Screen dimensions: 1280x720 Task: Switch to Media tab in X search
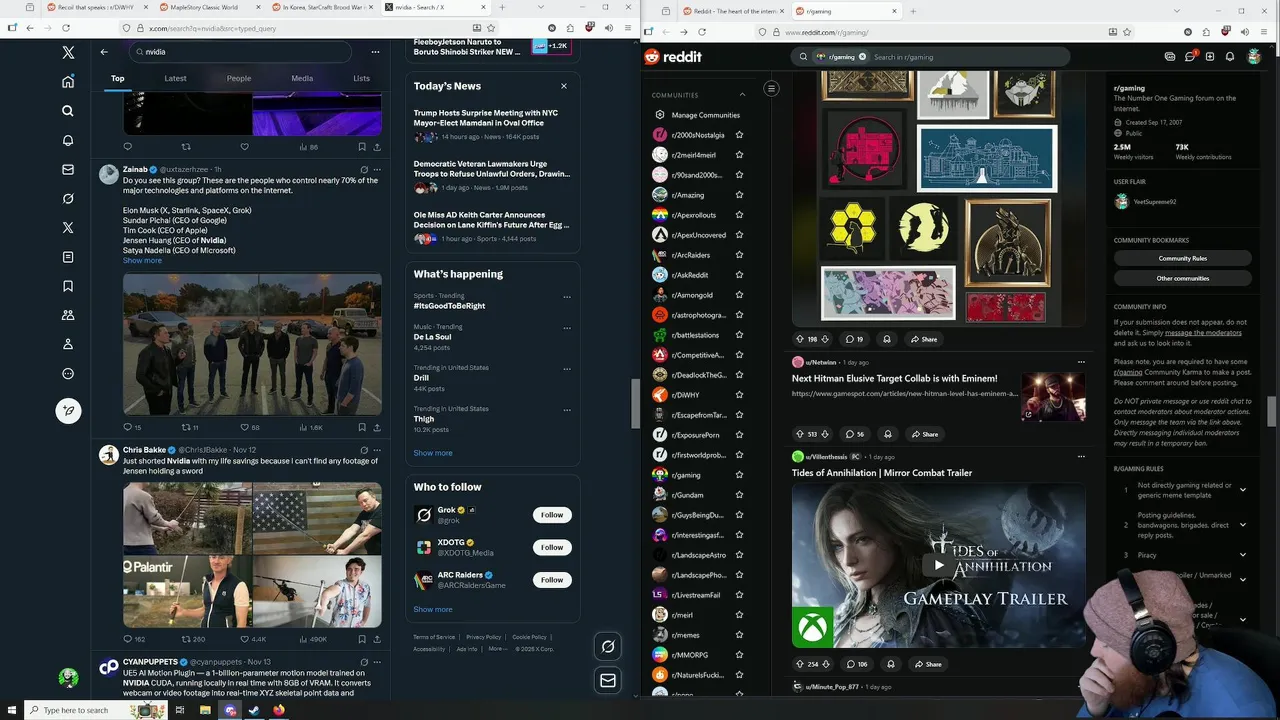point(302,78)
